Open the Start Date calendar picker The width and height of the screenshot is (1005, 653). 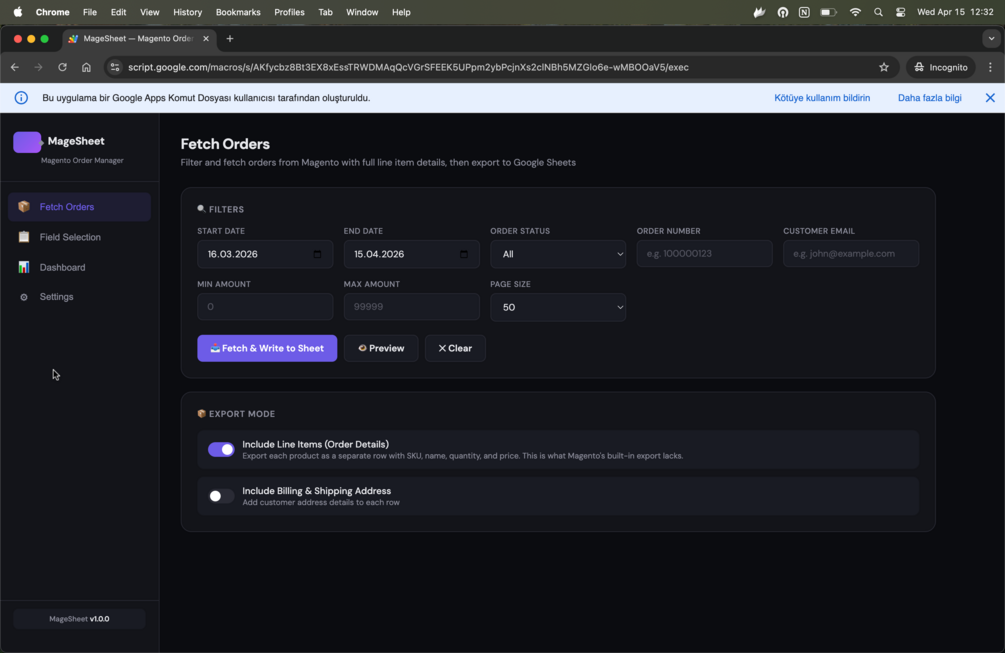(317, 254)
